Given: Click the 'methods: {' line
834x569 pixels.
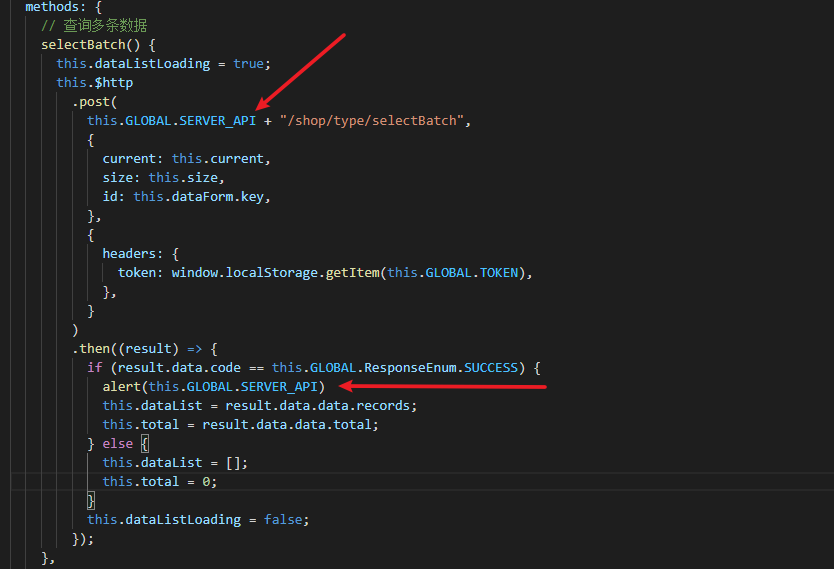Looking at the screenshot, I should (63, 6).
